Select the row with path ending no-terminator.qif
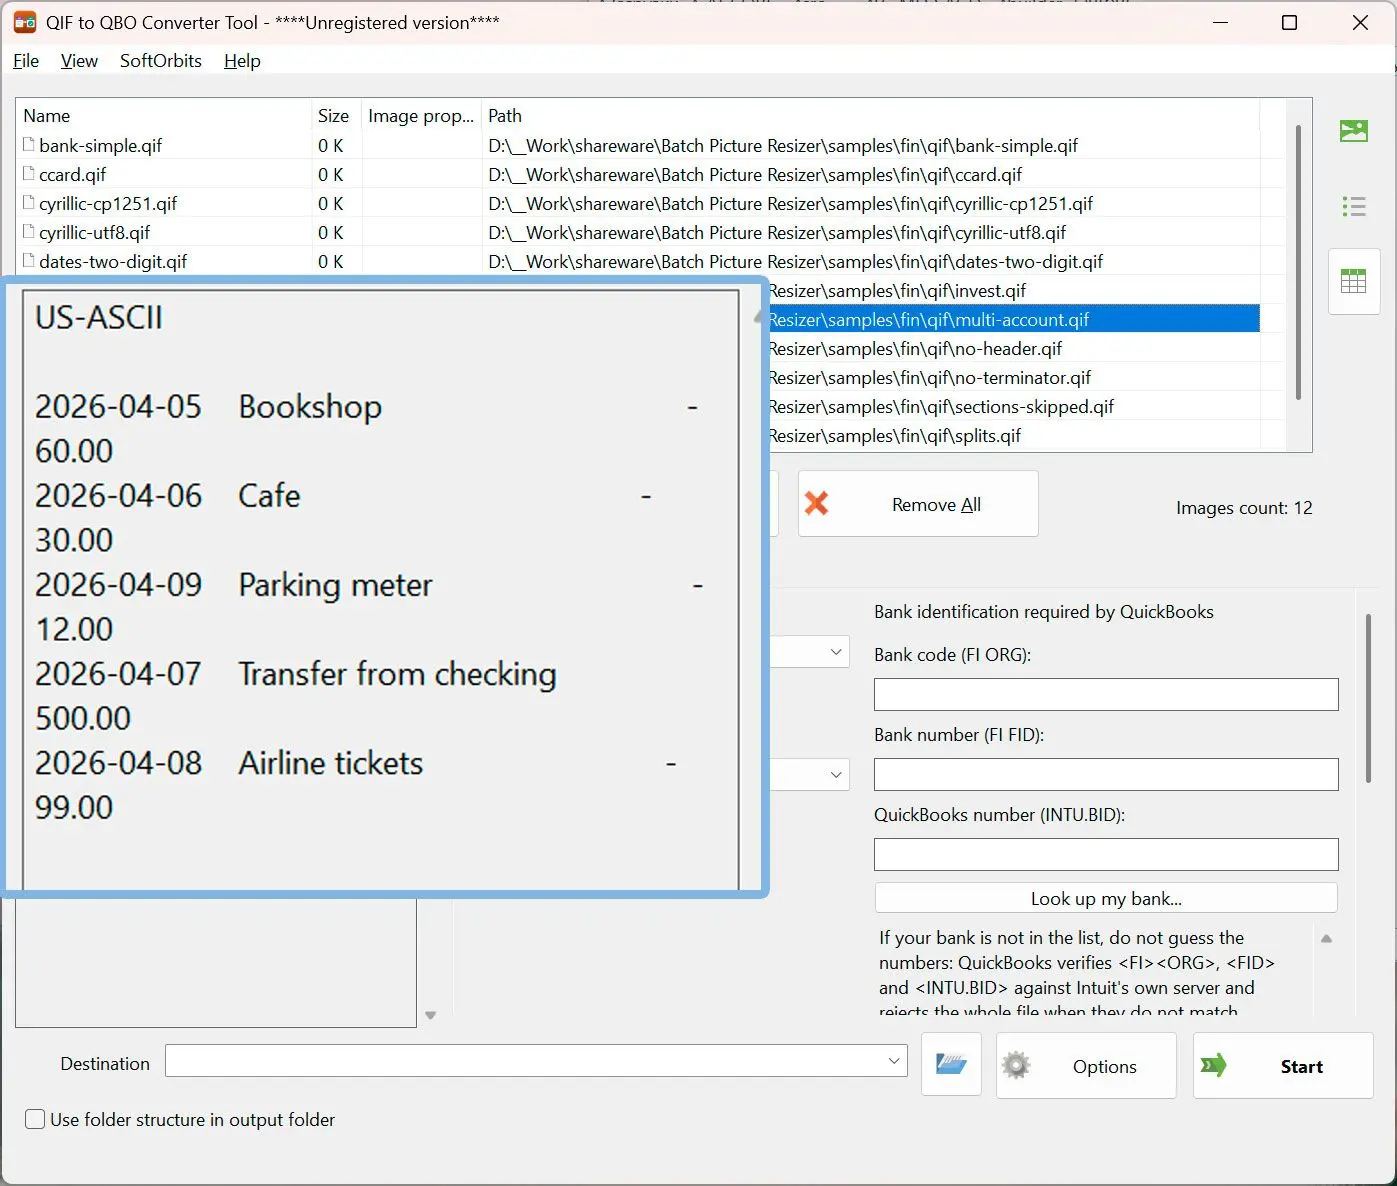1397x1186 pixels. click(1014, 378)
